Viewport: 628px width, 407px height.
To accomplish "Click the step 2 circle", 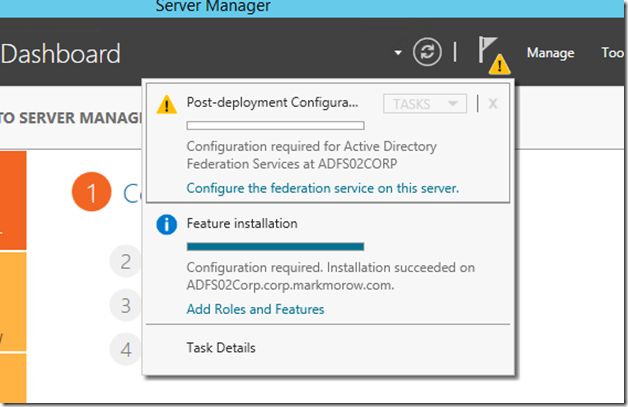I will [x=125, y=261].
